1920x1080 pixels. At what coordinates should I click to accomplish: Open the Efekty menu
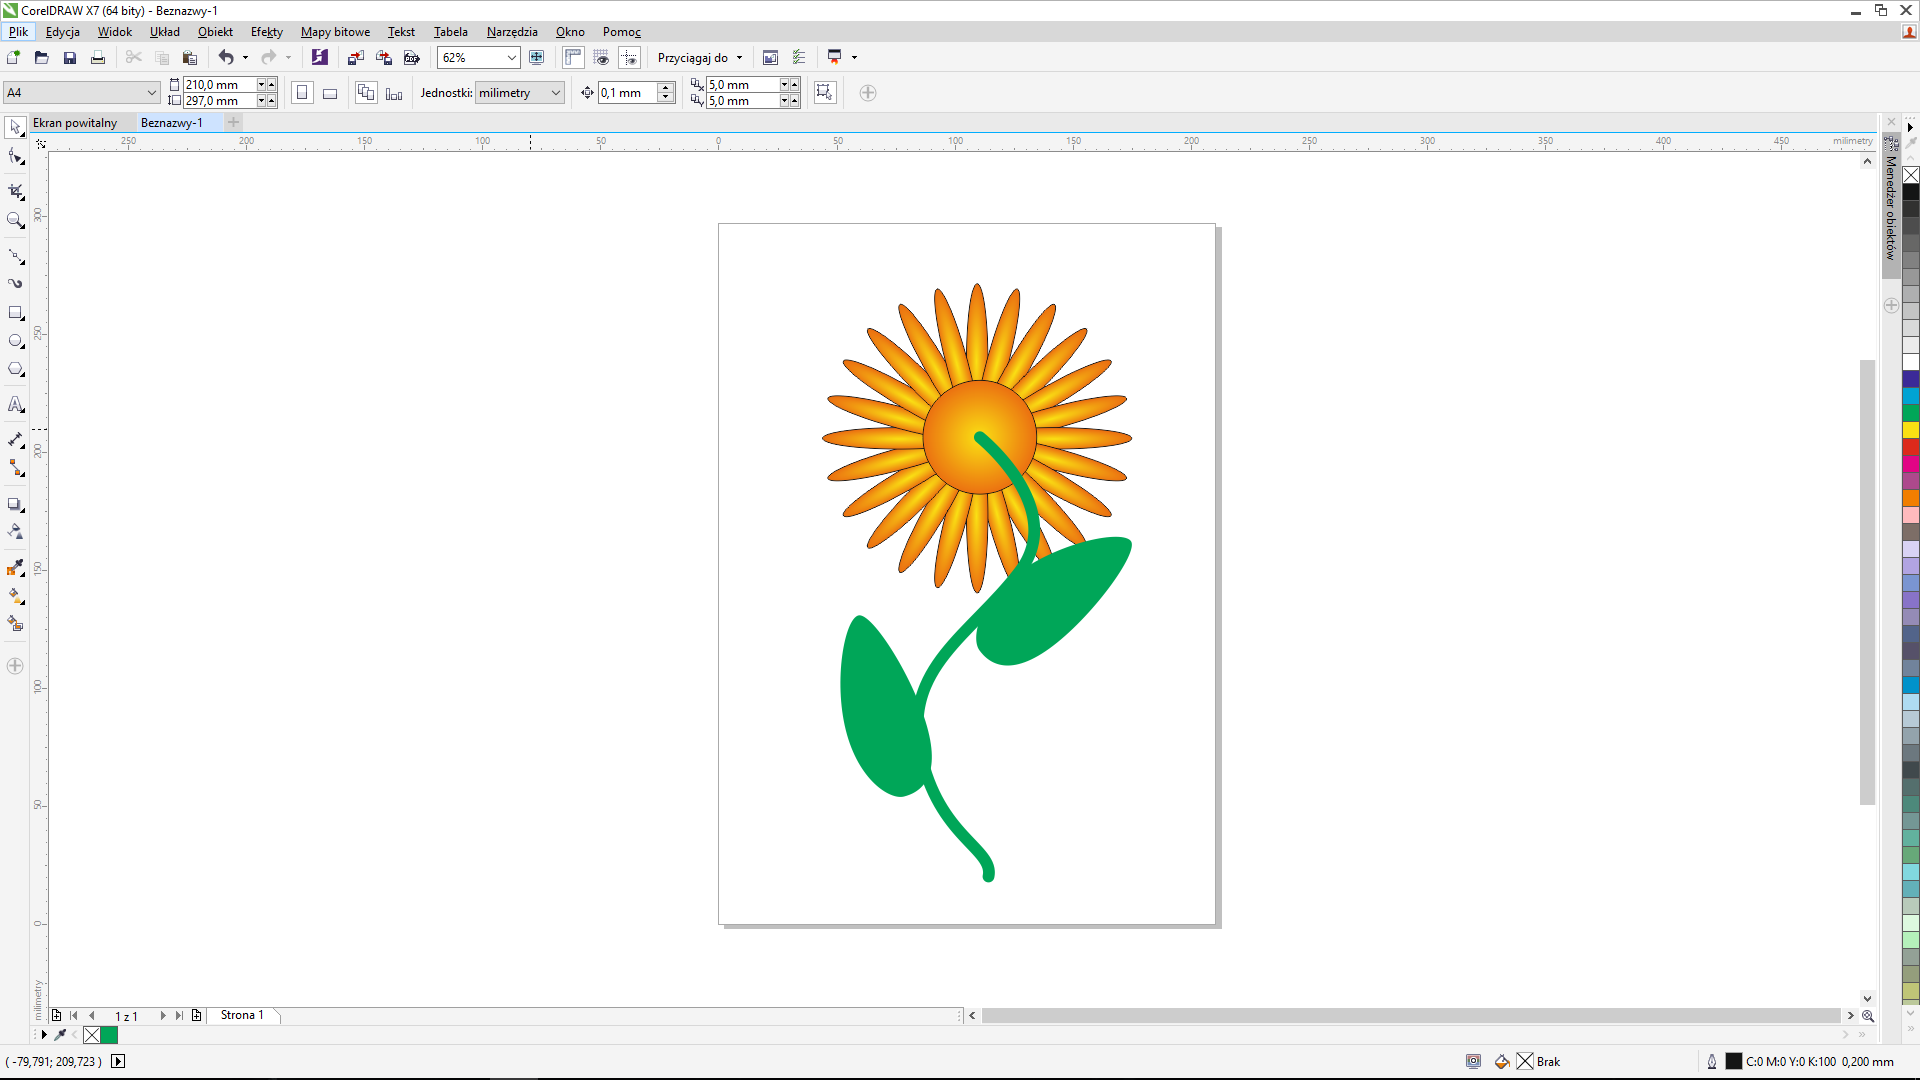266,32
